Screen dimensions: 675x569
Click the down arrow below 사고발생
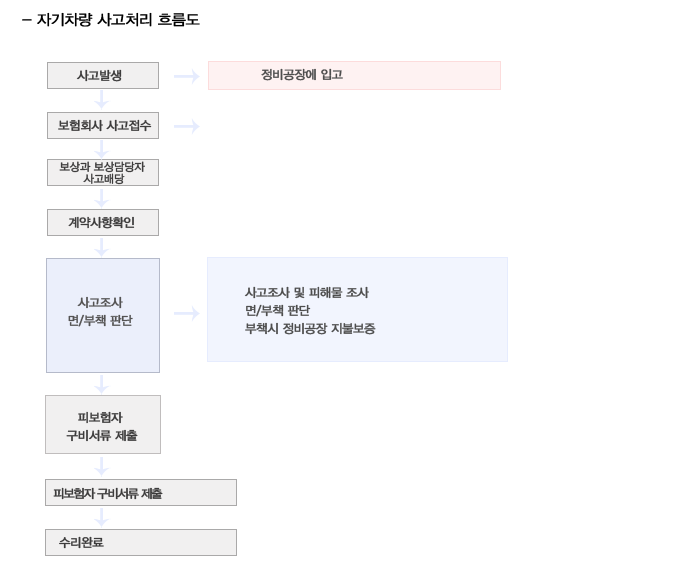coord(102,100)
